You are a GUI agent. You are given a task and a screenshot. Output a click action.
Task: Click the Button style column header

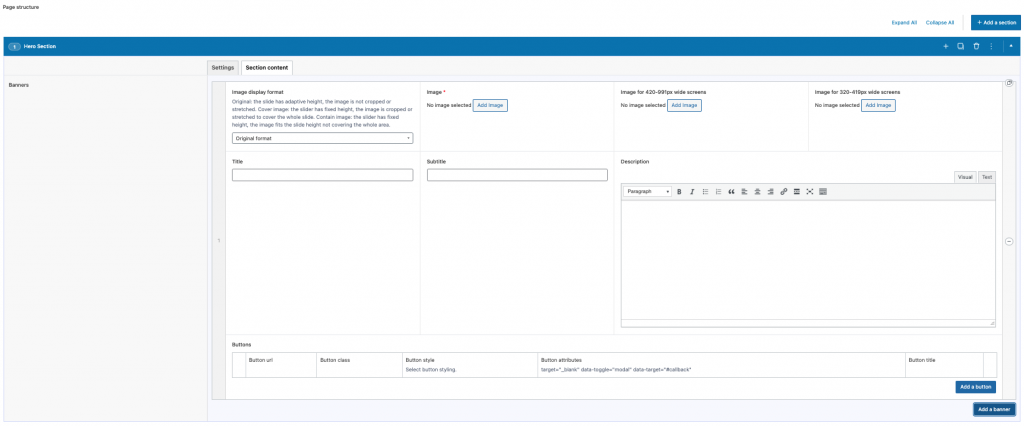420,360
